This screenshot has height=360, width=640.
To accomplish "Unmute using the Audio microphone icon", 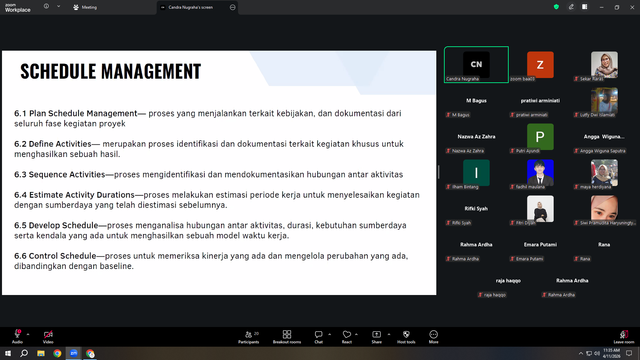I will [17, 334].
